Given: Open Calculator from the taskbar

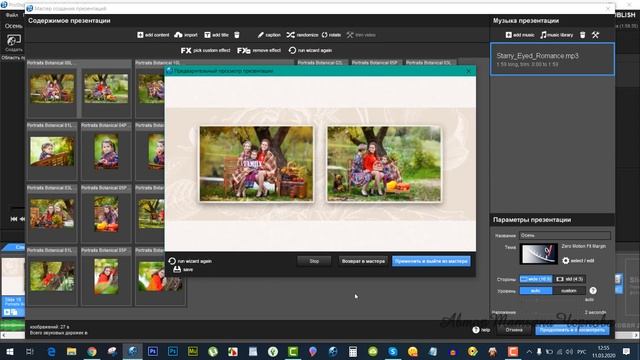Looking at the screenshot, I should point(353,351).
